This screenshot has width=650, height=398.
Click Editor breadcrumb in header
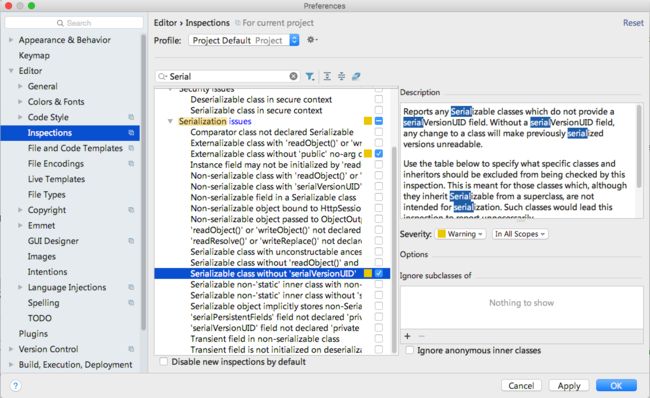(x=165, y=23)
